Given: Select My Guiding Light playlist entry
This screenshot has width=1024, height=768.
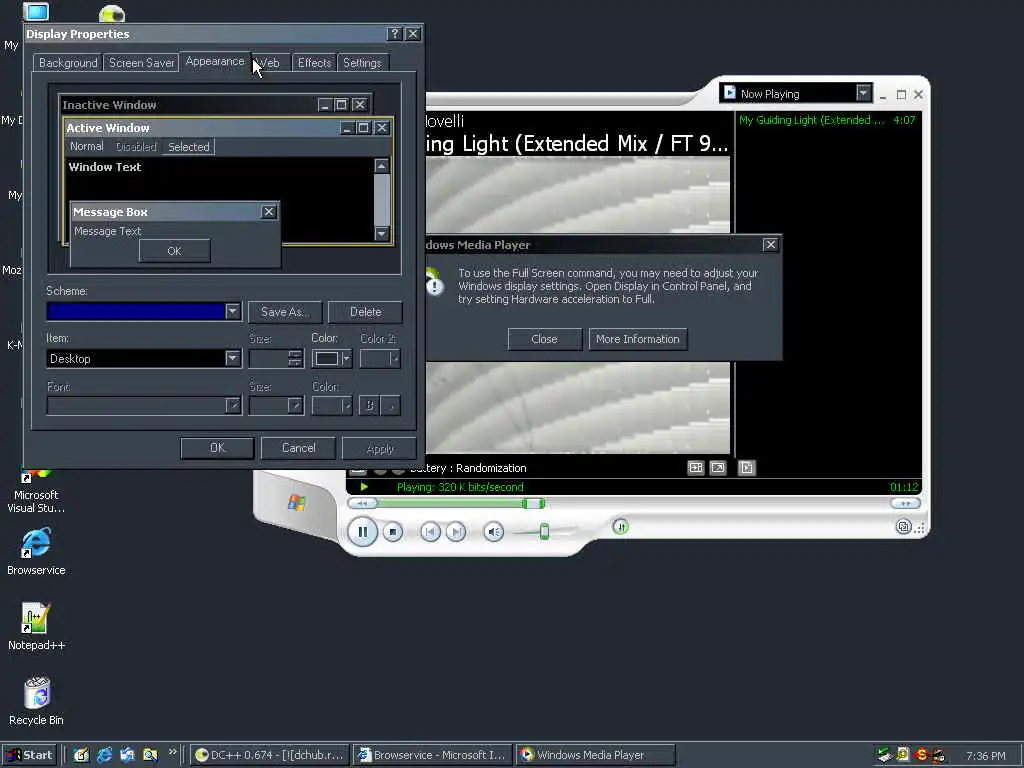Looking at the screenshot, I should [827, 120].
